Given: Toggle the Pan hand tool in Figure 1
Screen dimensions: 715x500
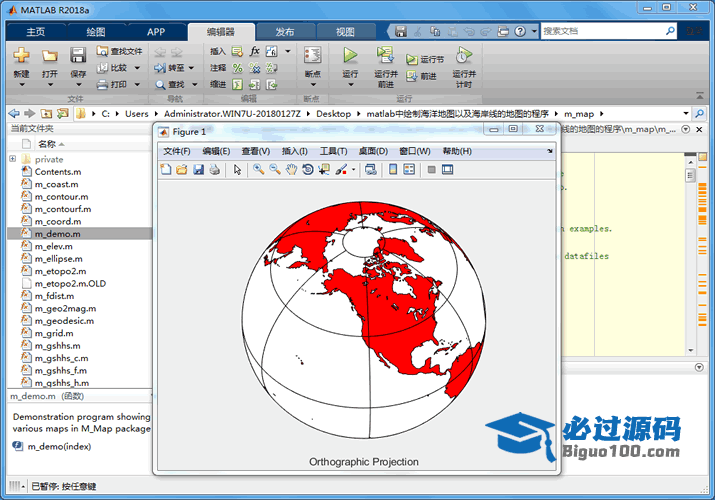Looking at the screenshot, I should point(291,170).
